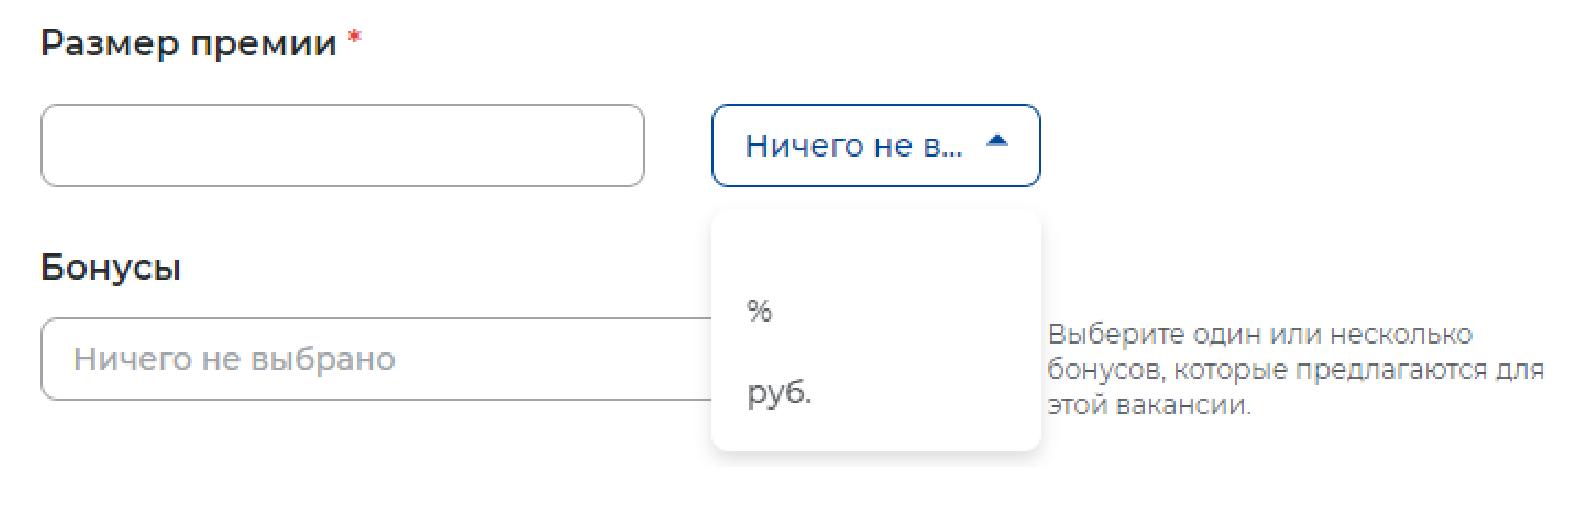This screenshot has width=1575, height=506.
Task: Select the % option in the dropdown
Action: coord(760,311)
